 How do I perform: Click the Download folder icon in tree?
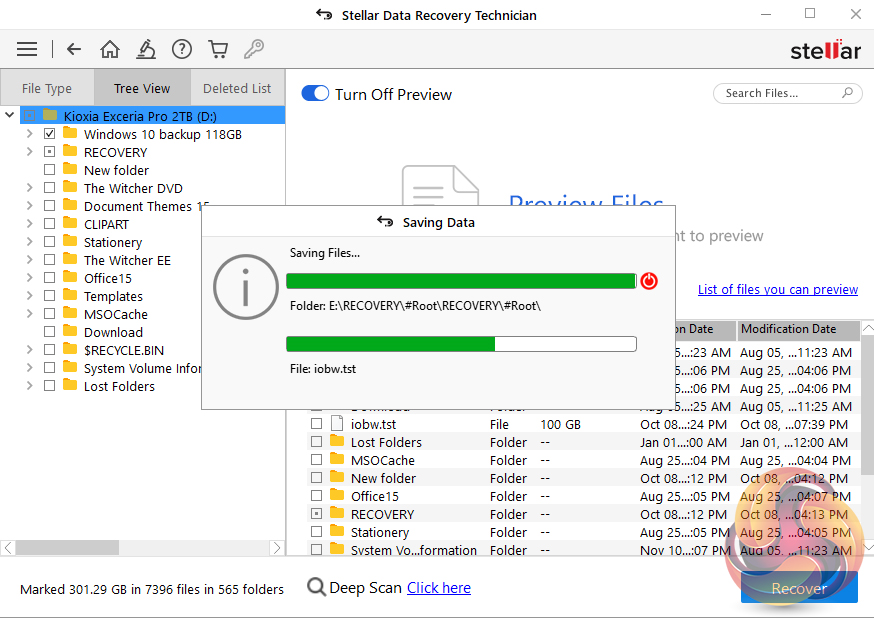coord(70,331)
